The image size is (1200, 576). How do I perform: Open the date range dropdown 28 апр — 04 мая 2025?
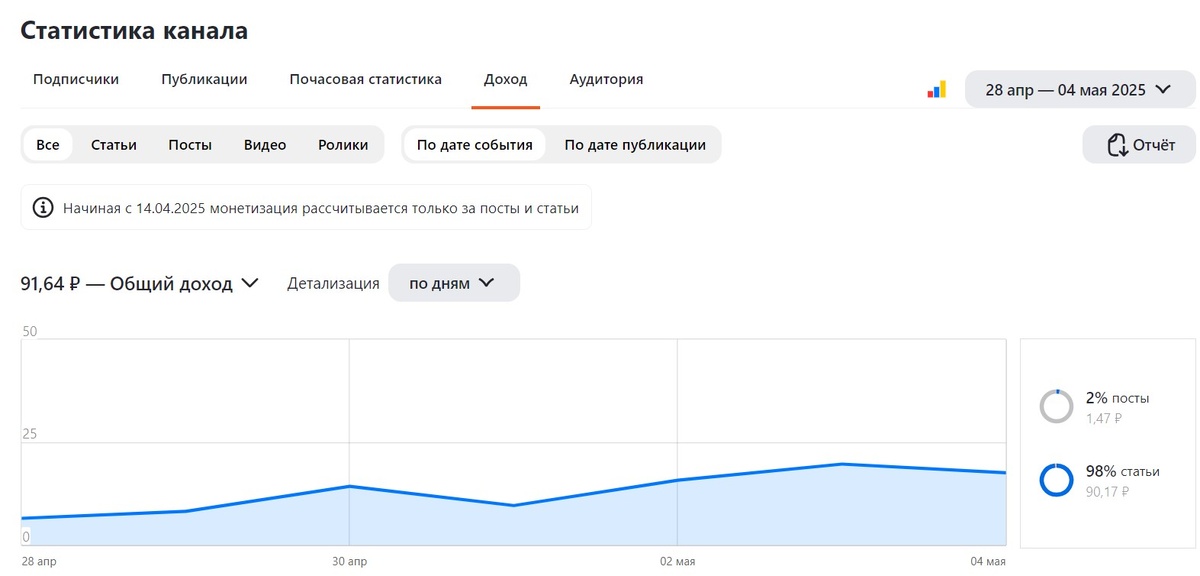pyautogui.click(x=1080, y=89)
